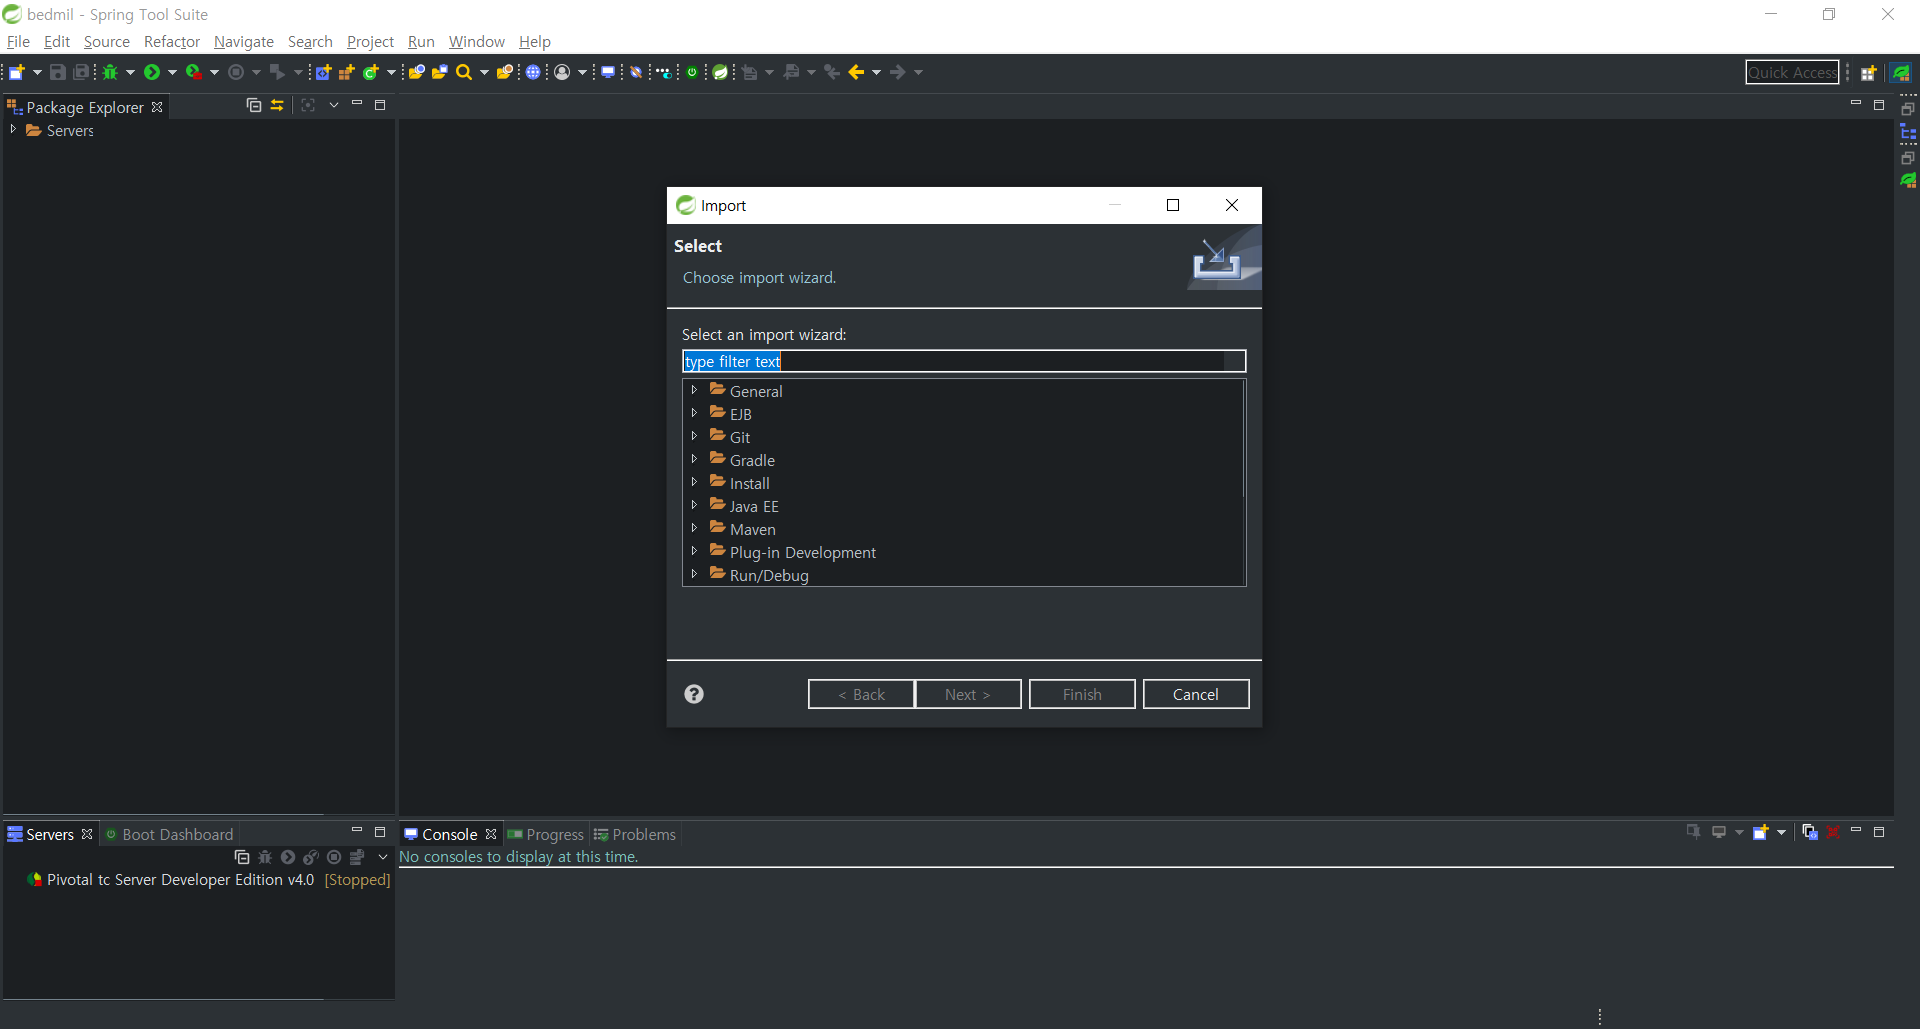Click the Cancel button in Import dialog
This screenshot has height=1029, width=1920.
point(1196,694)
